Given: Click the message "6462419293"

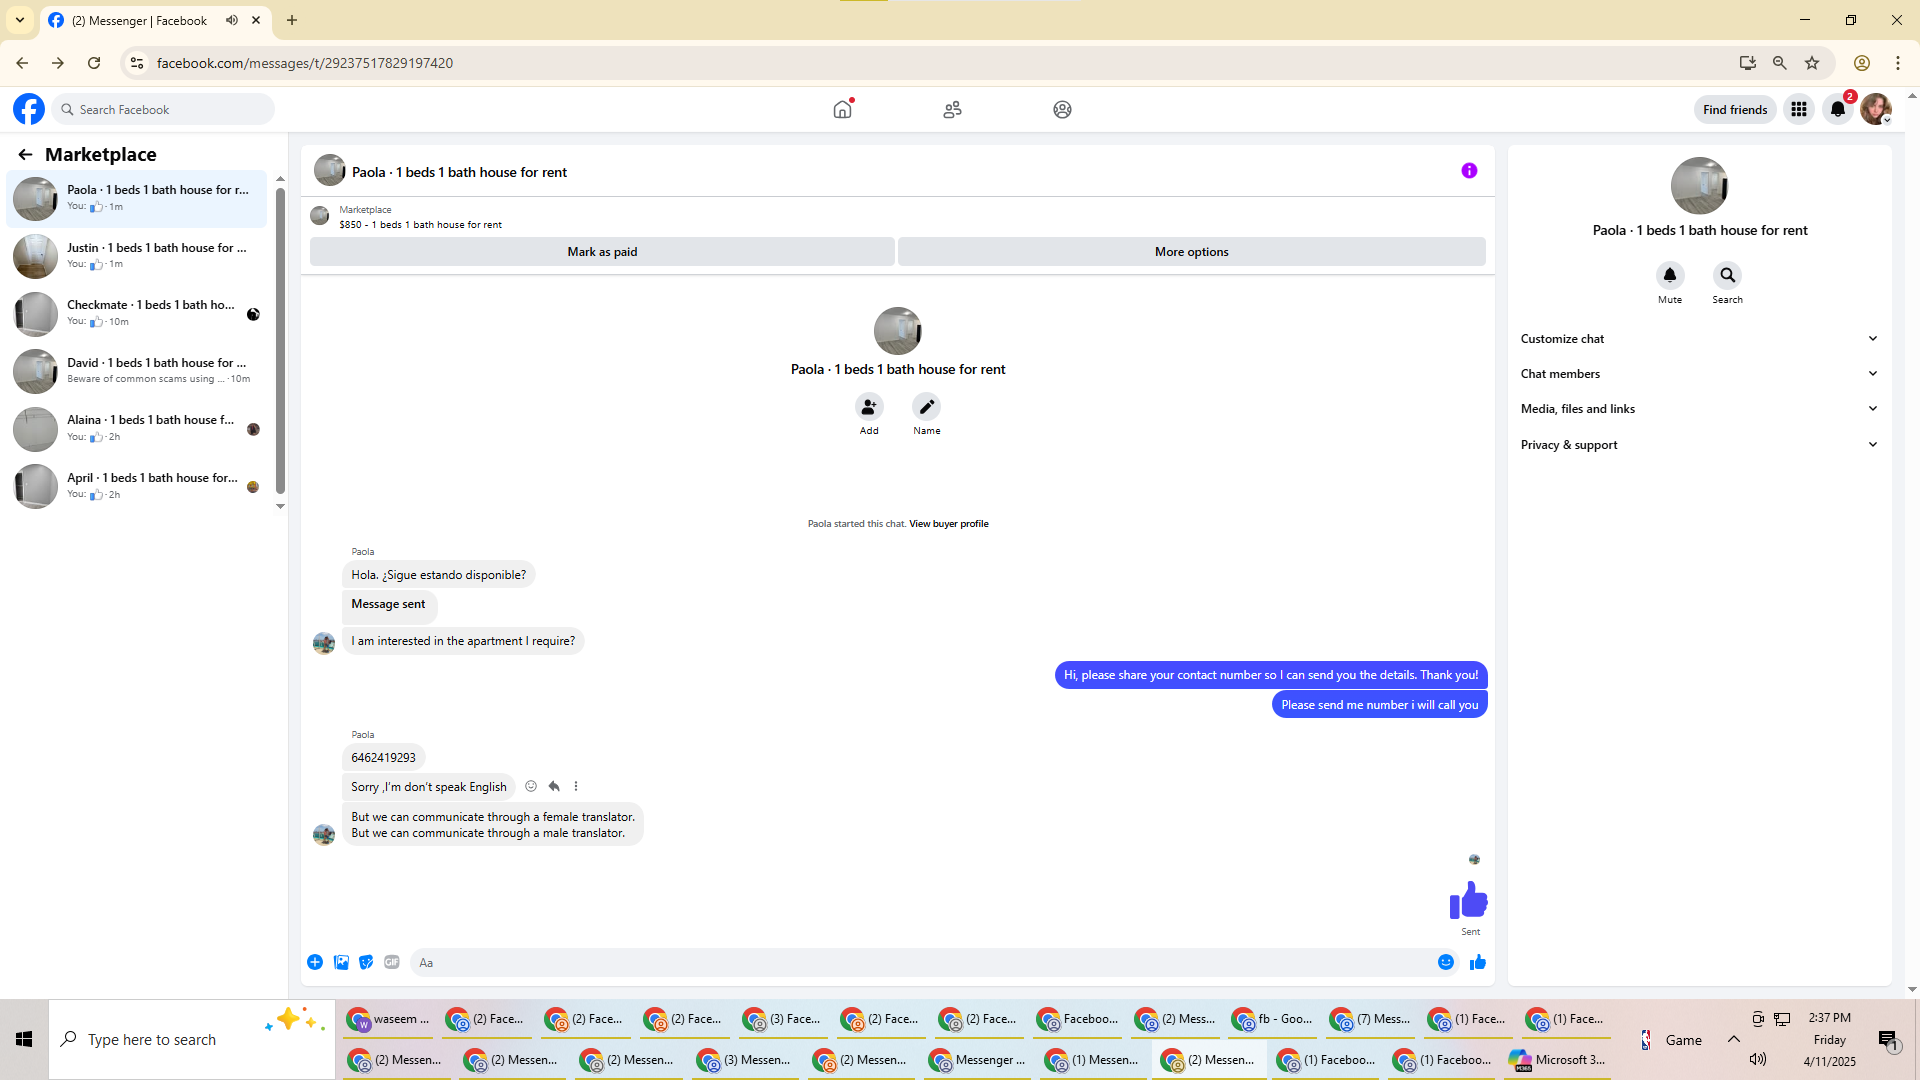Looking at the screenshot, I should [384, 758].
